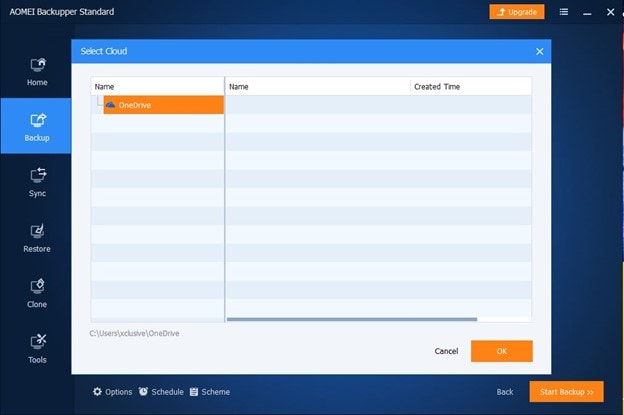Click the C:\Users\xclusive\OneDrive path text

[x=134, y=333]
